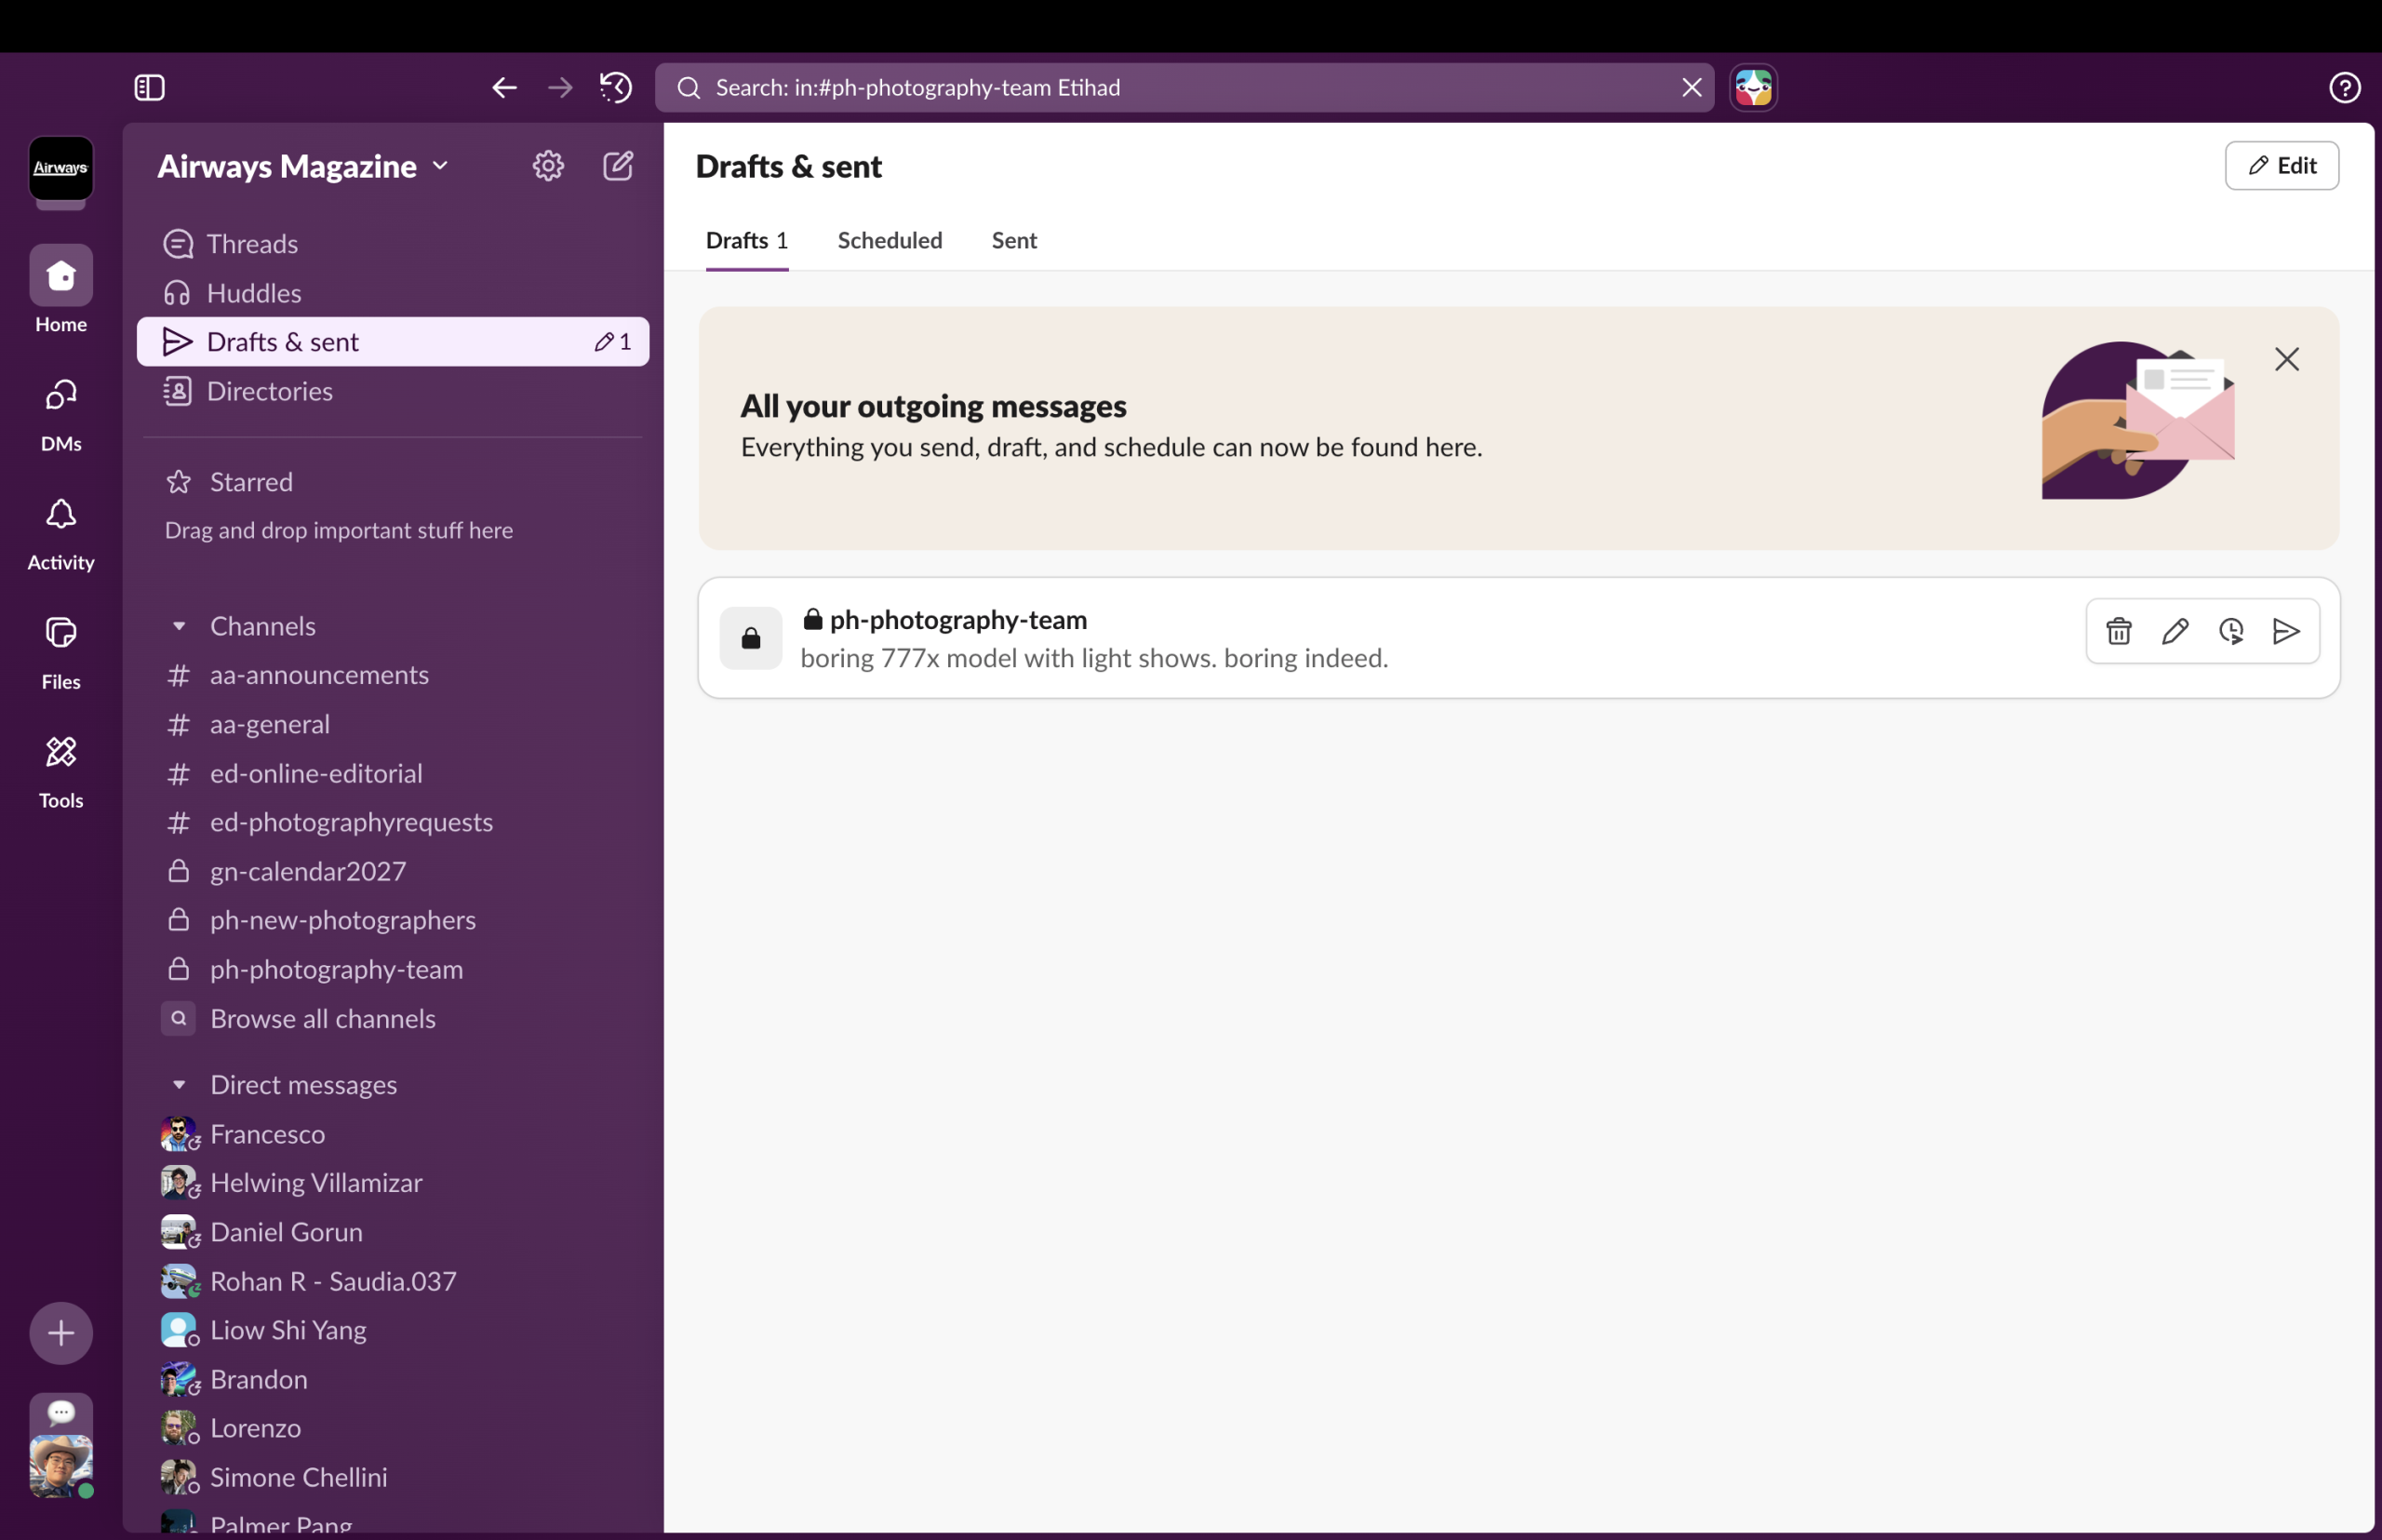Collapse the Direct messages section

click(179, 1085)
